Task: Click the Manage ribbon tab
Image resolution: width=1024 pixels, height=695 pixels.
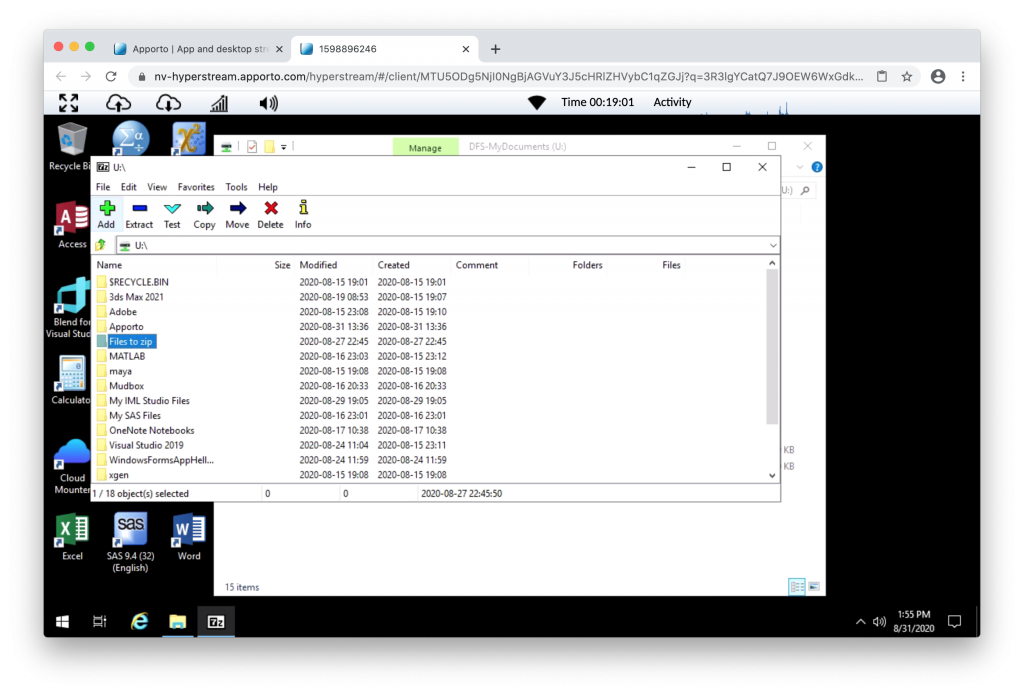Action: click(425, 148)
